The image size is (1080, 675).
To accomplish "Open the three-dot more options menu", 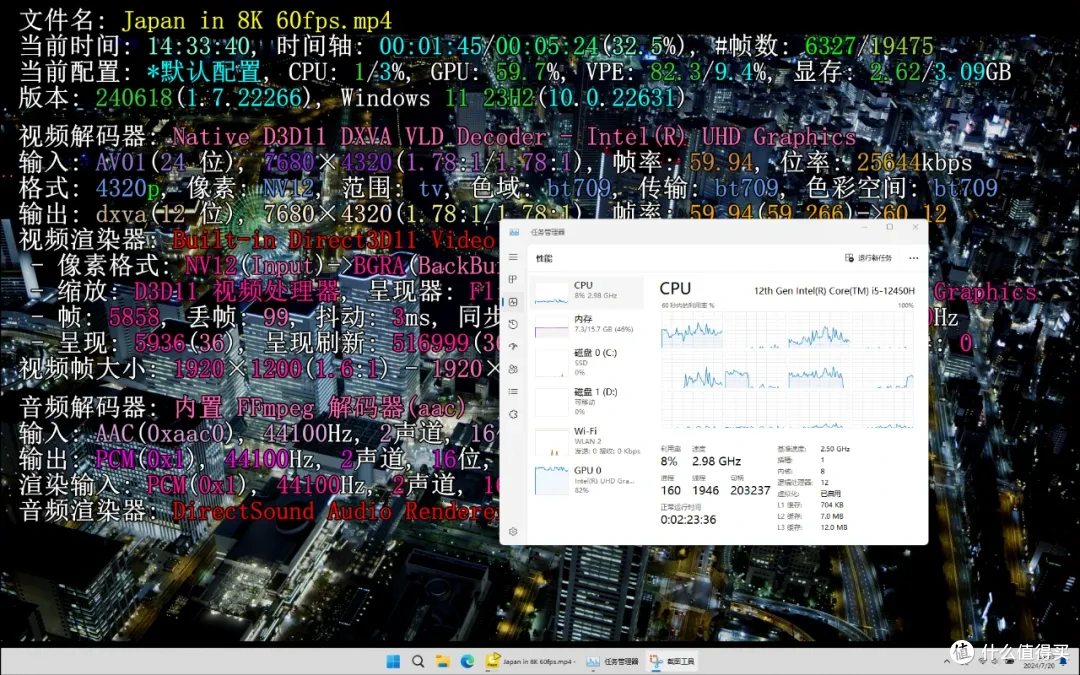I will [913, 258].
